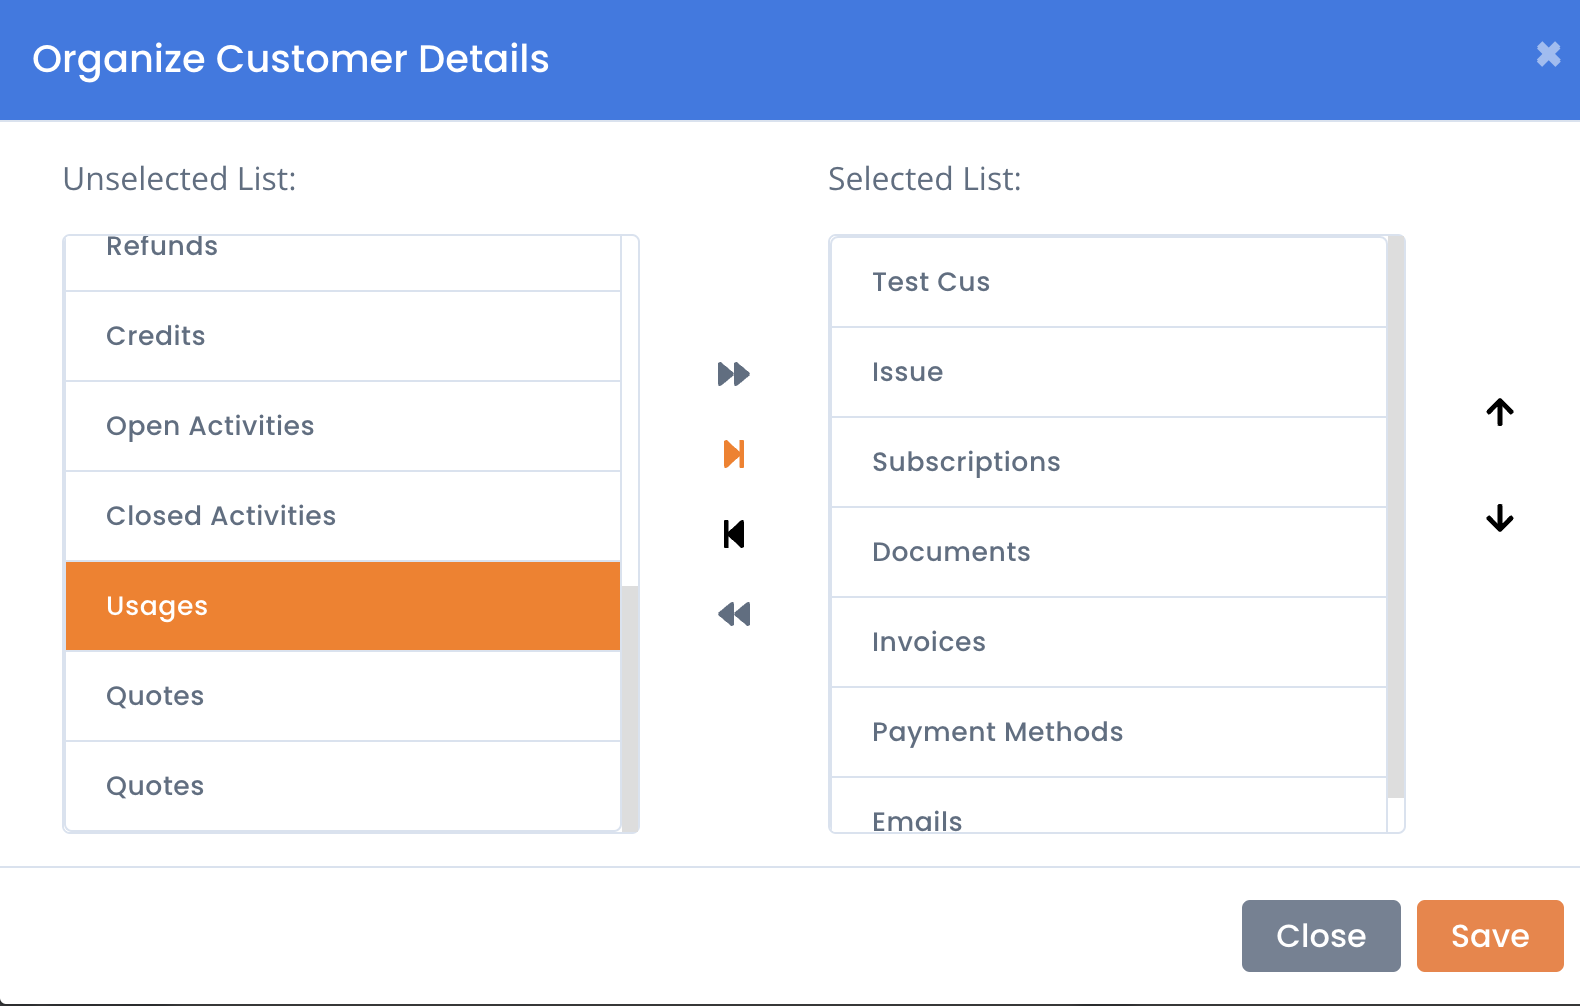
Task: Click the orange move selected right icon
Action: point(734,454)
